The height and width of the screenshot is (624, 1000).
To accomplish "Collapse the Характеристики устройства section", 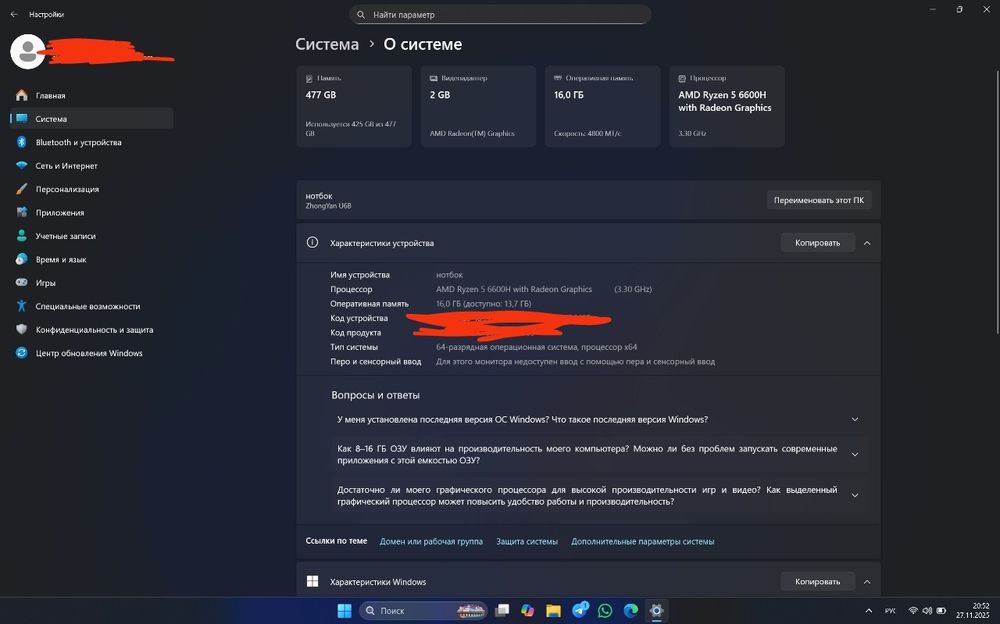I will pyautogui.click(x=867, y=243).
